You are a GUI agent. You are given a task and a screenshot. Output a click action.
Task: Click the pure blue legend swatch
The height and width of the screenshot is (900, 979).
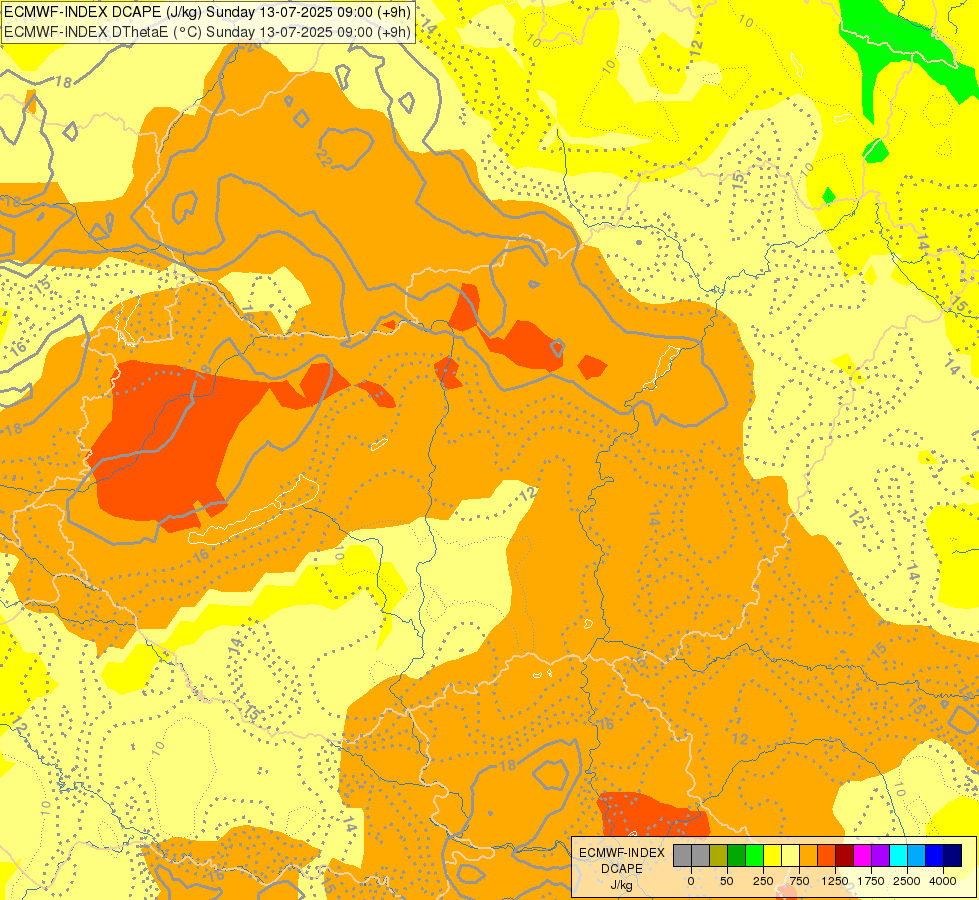(x=935, y=855)
